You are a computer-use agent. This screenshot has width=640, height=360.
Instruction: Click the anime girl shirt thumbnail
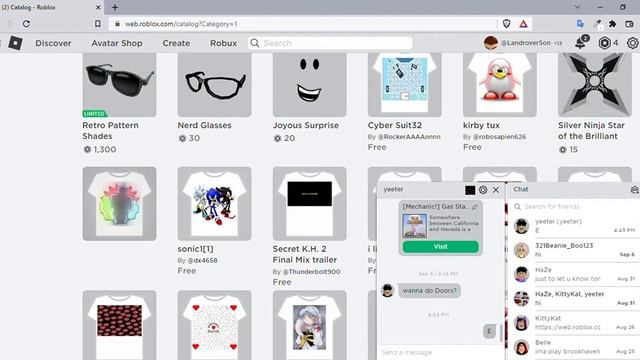tap(309, 325)
